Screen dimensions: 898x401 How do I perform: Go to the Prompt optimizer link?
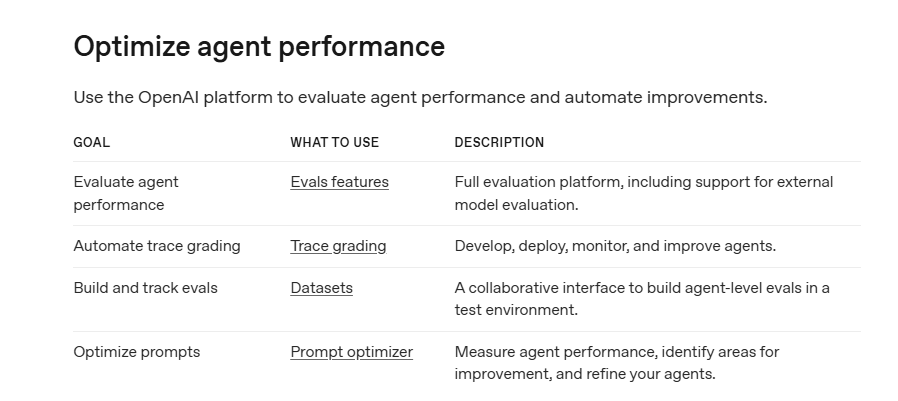click(351, 352)
